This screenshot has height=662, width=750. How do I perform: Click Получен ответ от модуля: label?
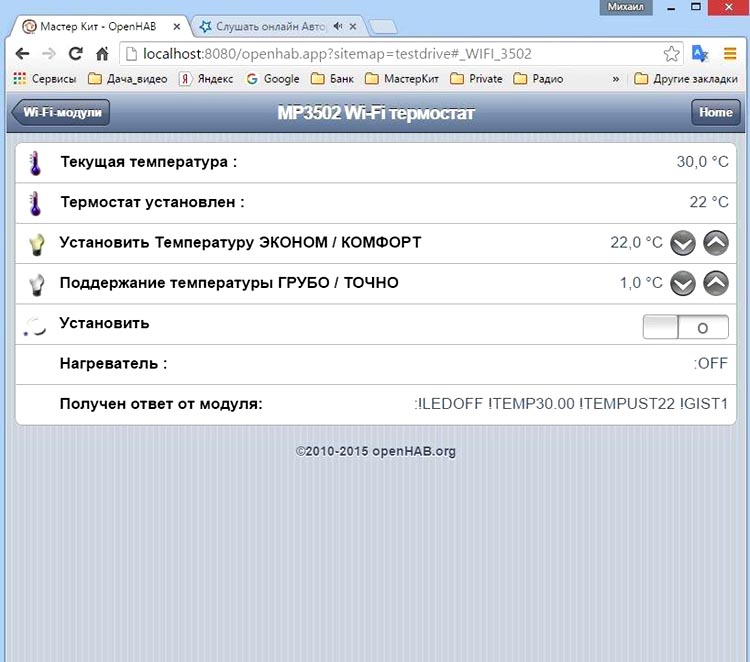tap(161, 404)
